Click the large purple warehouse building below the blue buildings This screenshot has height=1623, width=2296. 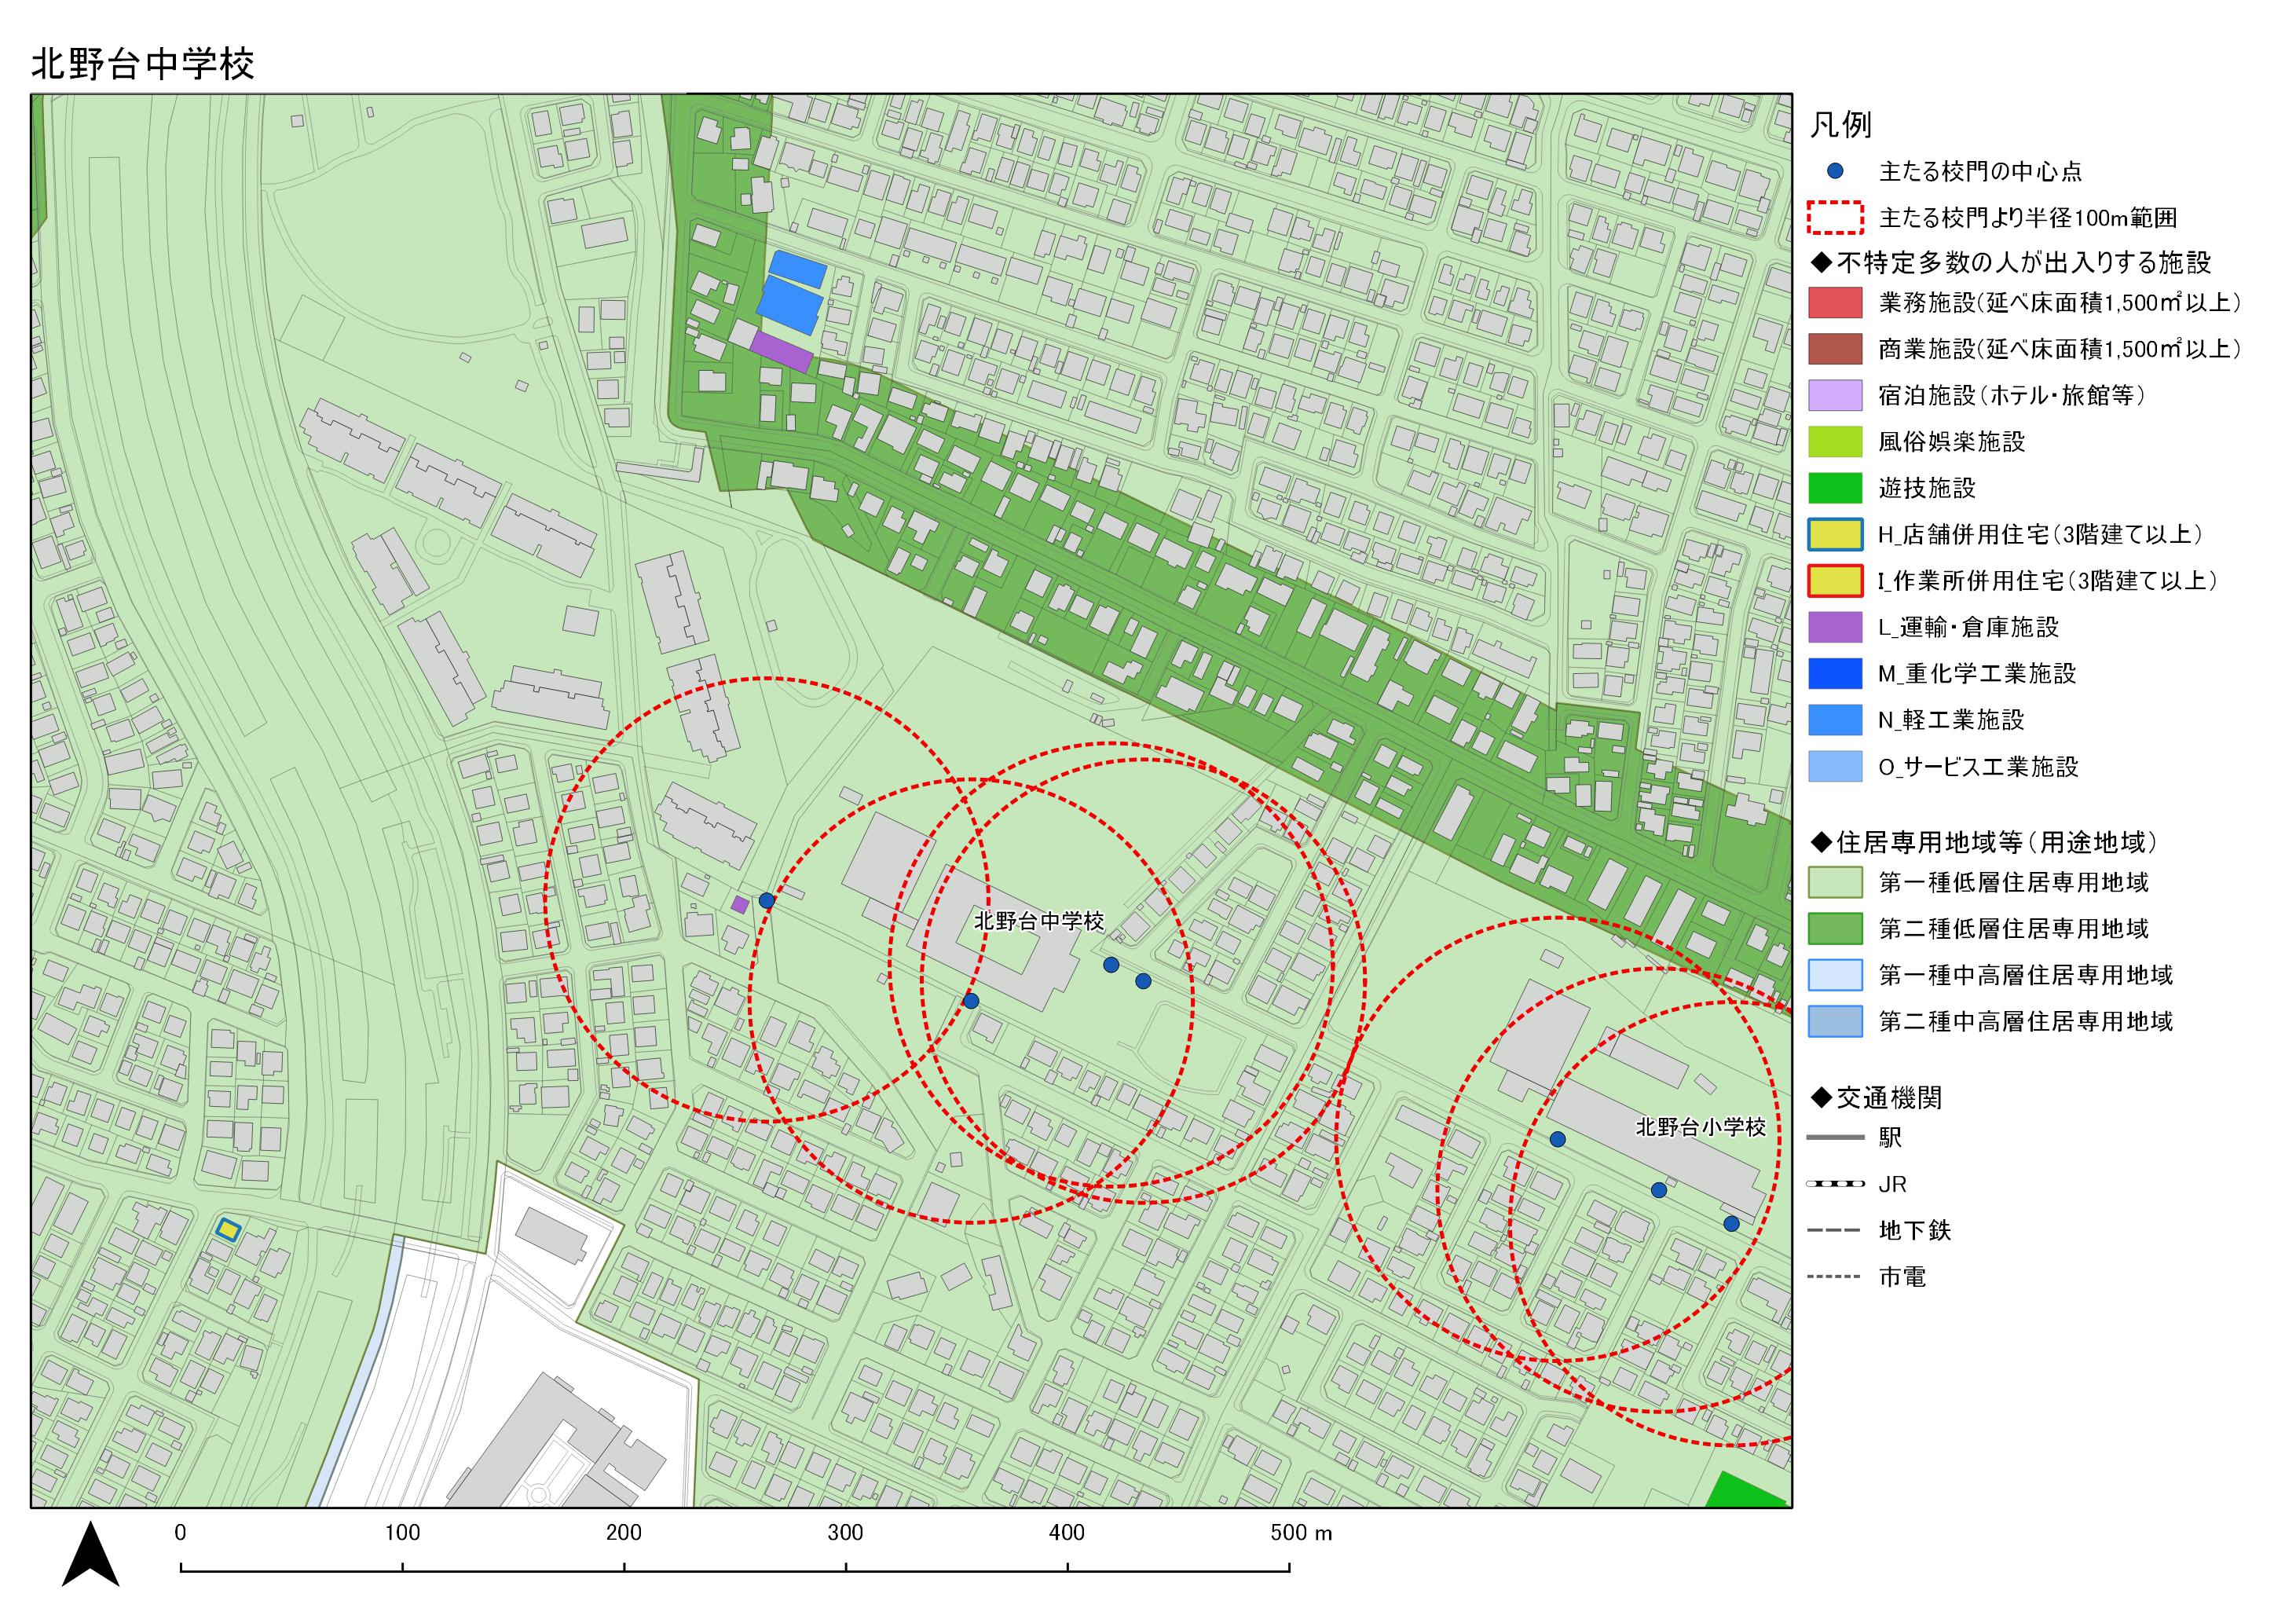(x=781, y=352)
